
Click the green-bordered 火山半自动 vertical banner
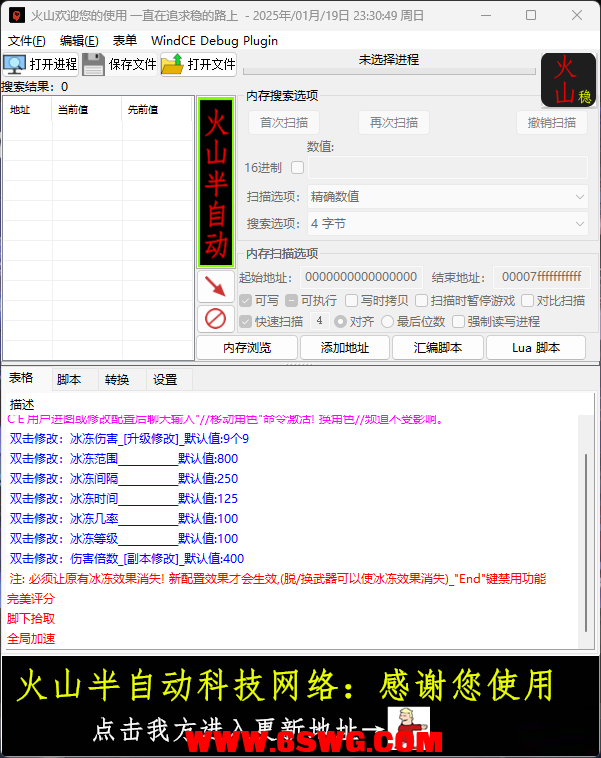[x=216, y=182]
